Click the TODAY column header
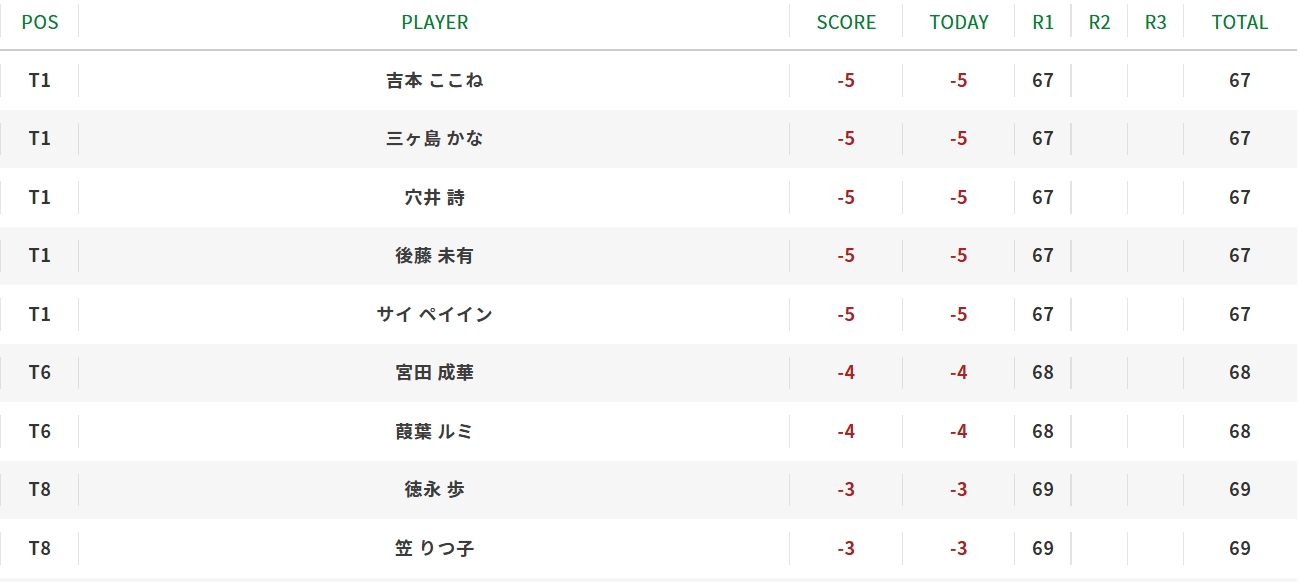 959,22
